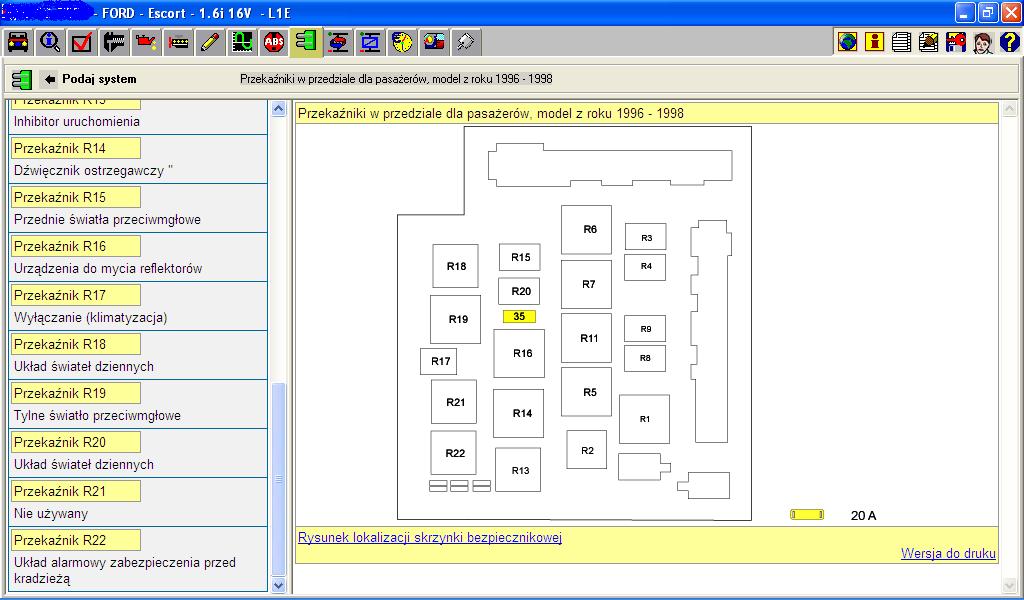Viewport: 1024px width, 600px height.
Task: Click the green oscilloscope waveform icon
Action: coord(242,42)
